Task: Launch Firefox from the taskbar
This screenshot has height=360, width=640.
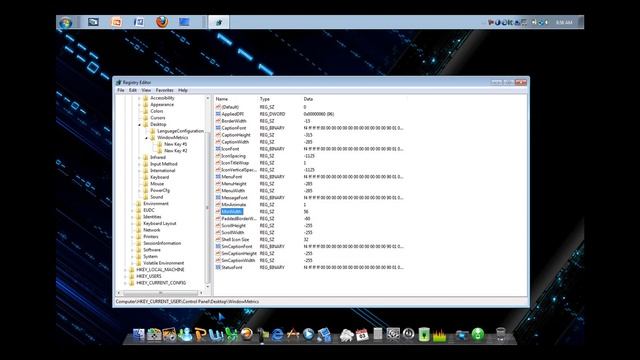Action: tap(162, 22)
